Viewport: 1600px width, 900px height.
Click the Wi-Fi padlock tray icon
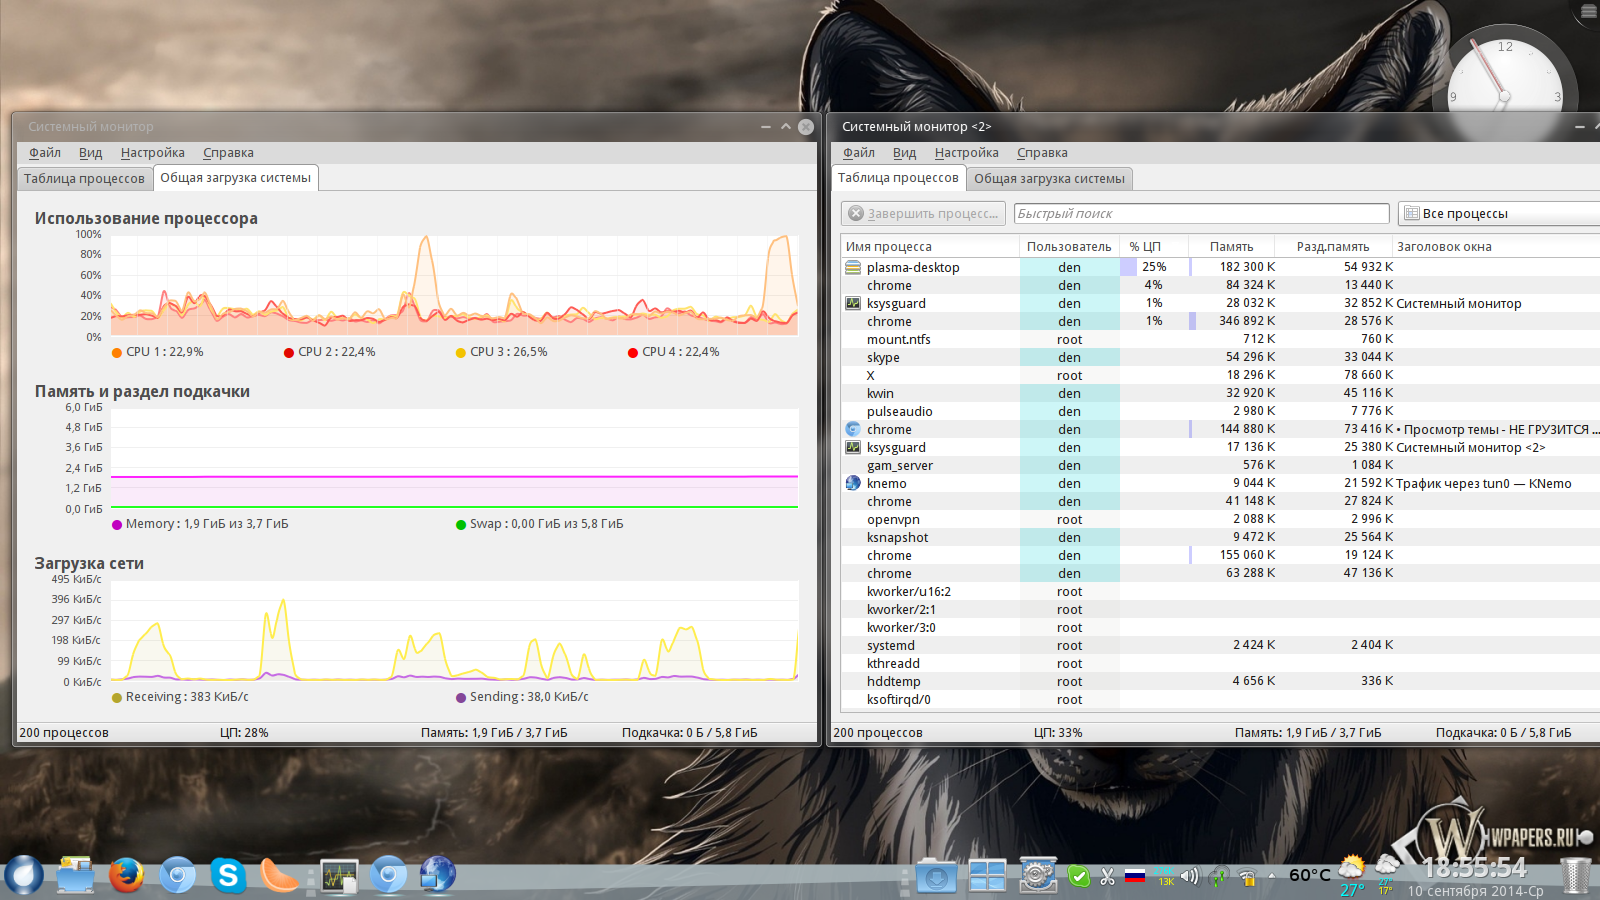pyautogui.click(x=1248, y=878)
